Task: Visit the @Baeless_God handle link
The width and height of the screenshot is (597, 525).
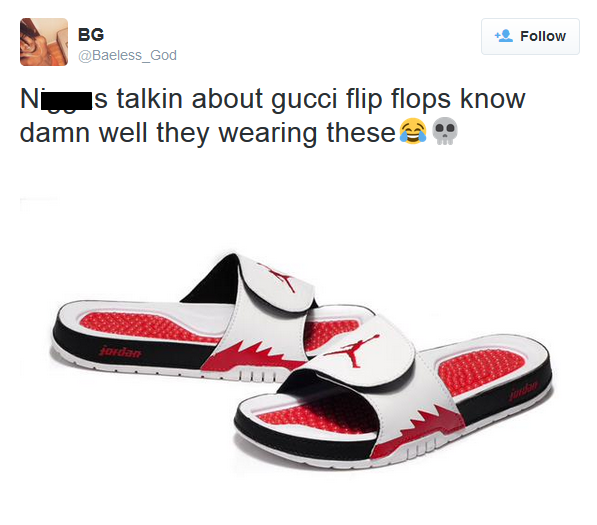Action: coord(127,55)
